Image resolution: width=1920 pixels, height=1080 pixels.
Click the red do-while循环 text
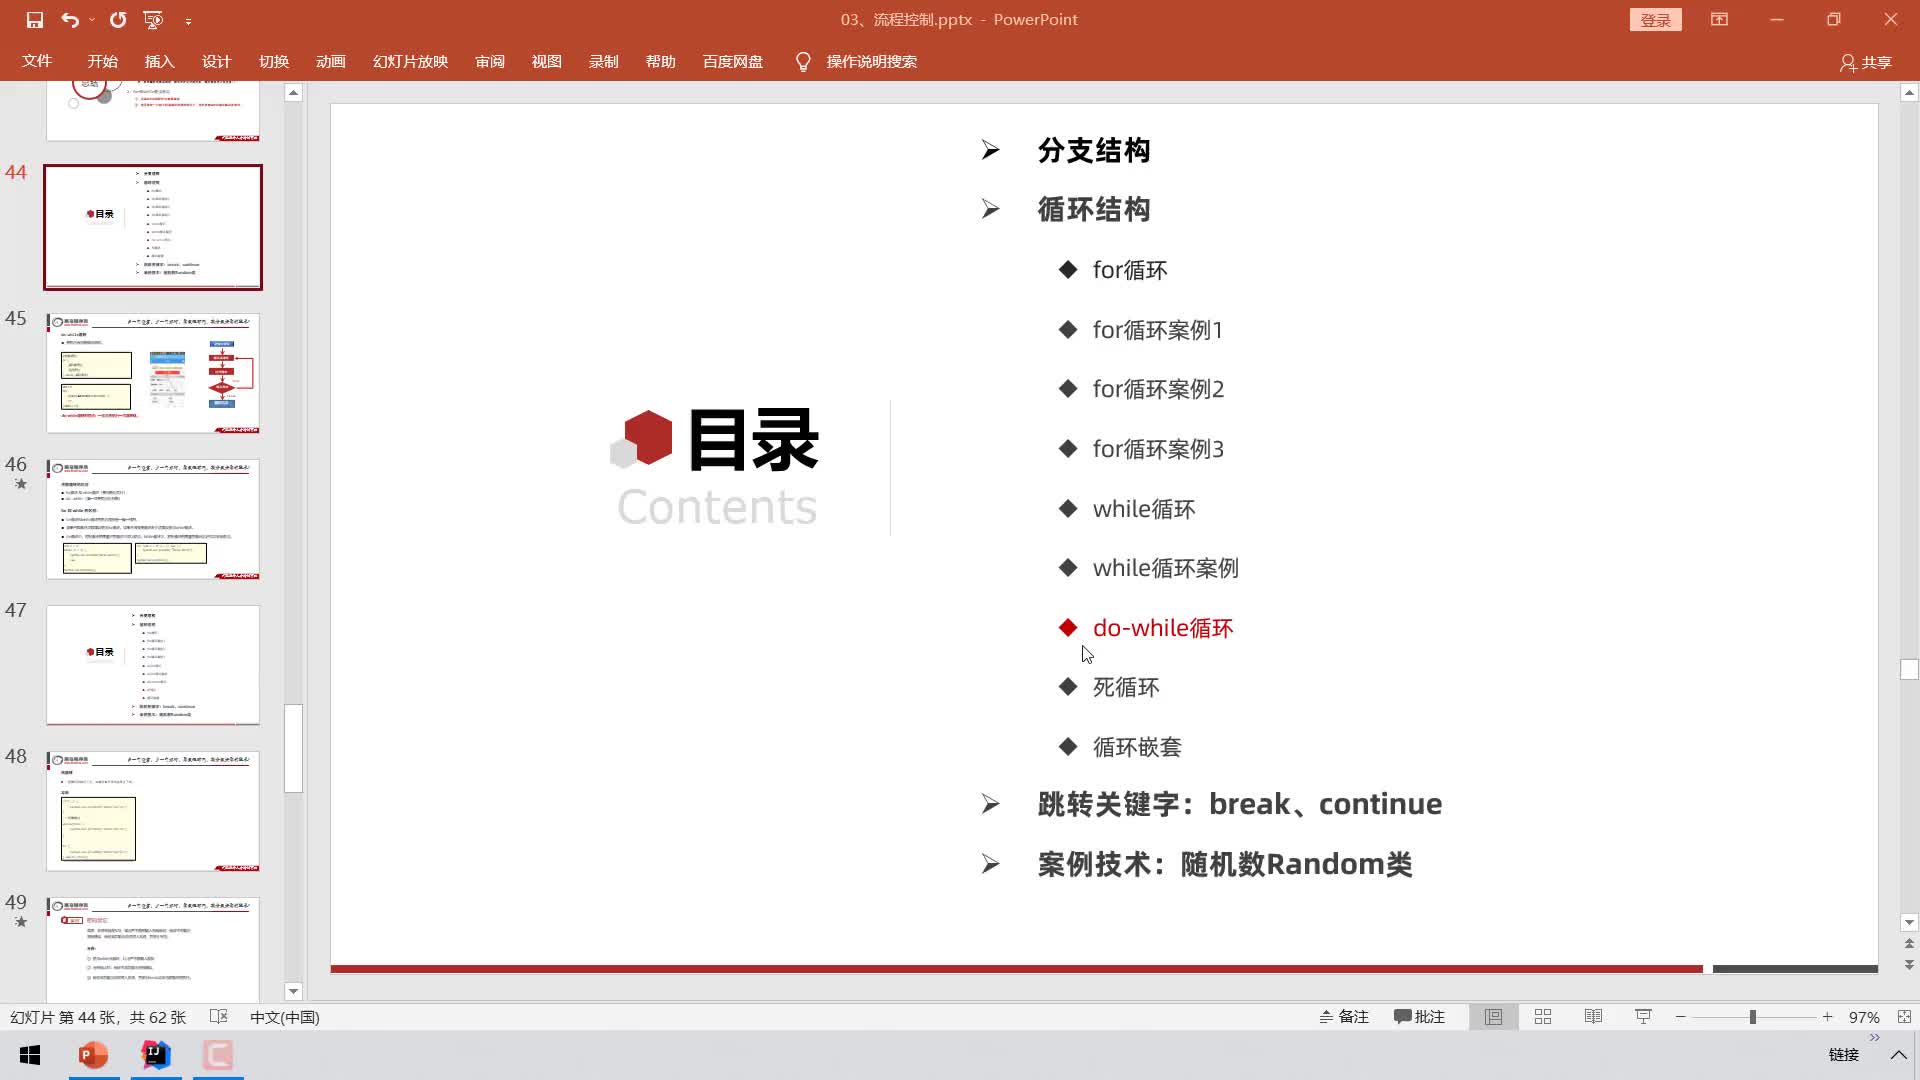[1163, 628]
